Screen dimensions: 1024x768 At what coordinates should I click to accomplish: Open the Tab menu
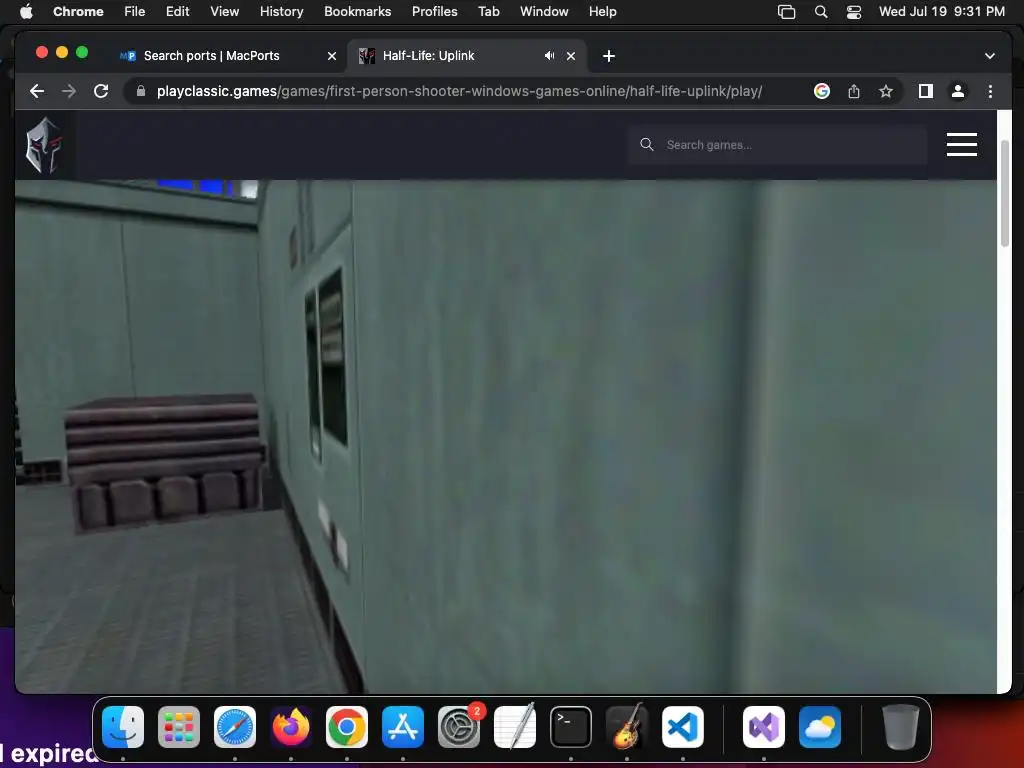(488, 11)
